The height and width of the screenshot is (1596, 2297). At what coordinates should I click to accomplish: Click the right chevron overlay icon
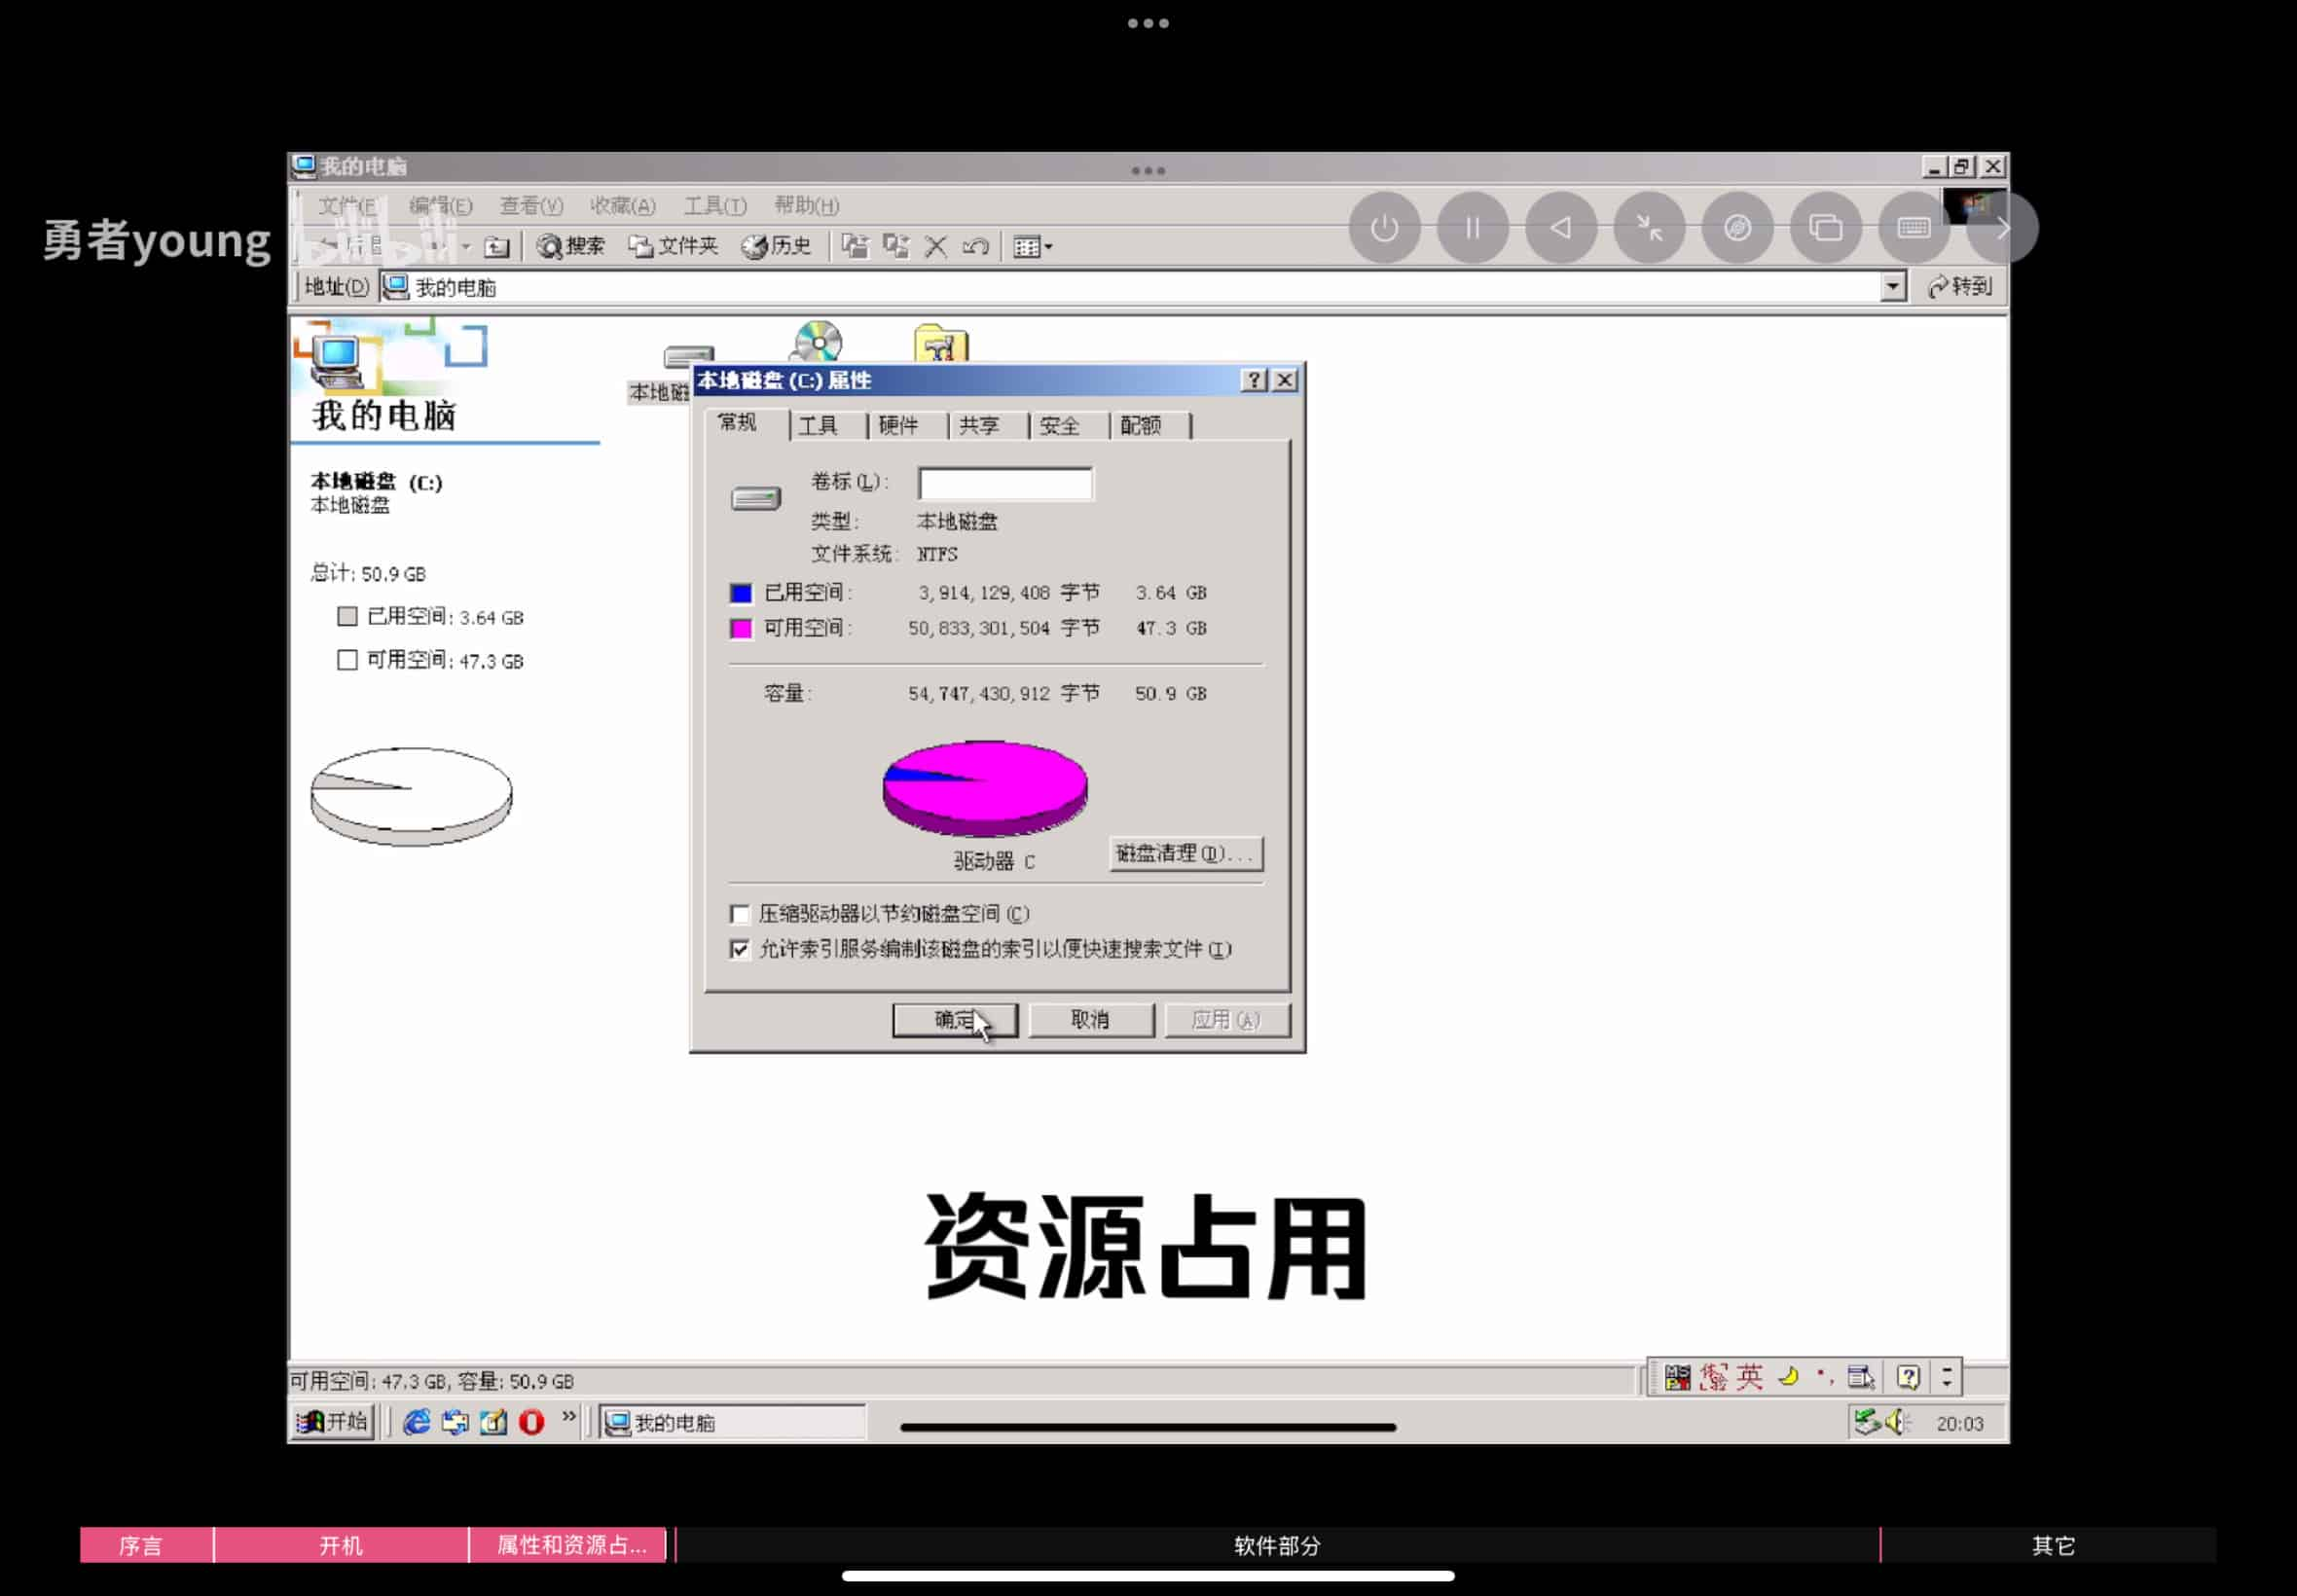[2002, 228]
